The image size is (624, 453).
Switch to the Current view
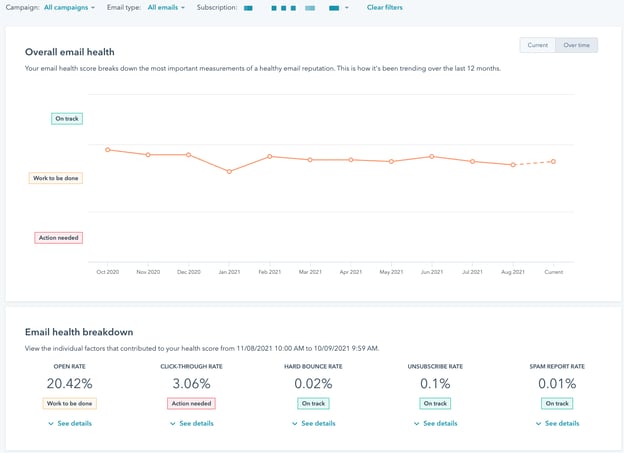(537, 45)
